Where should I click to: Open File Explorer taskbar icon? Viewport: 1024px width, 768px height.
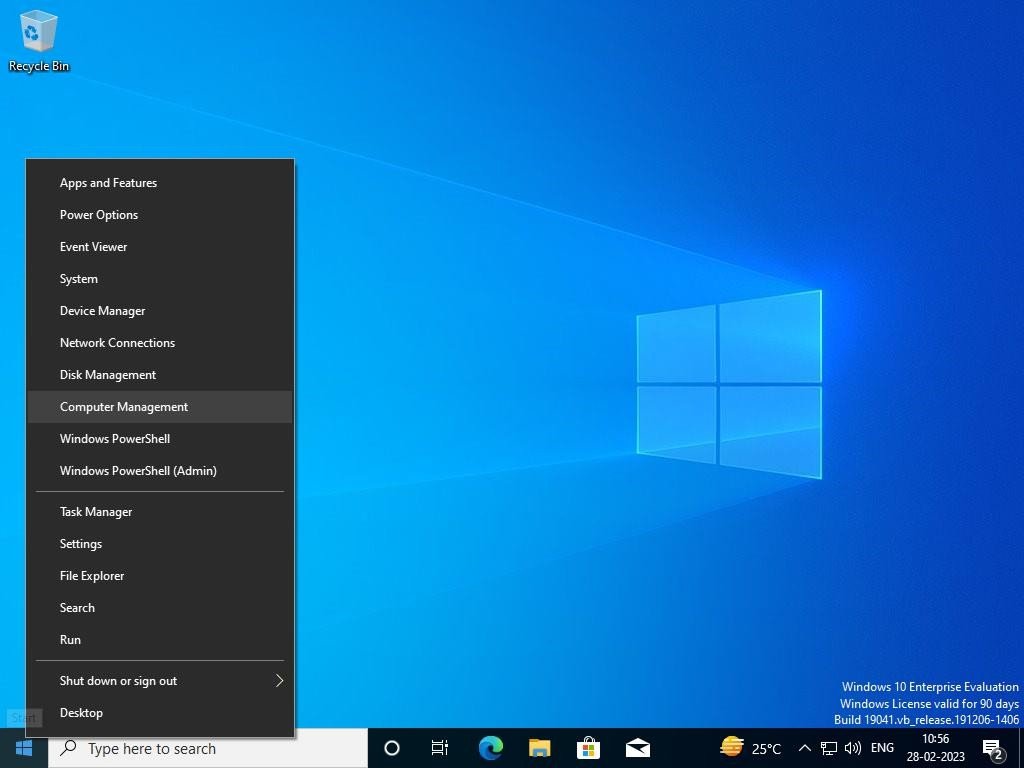[x=539, y=748]
